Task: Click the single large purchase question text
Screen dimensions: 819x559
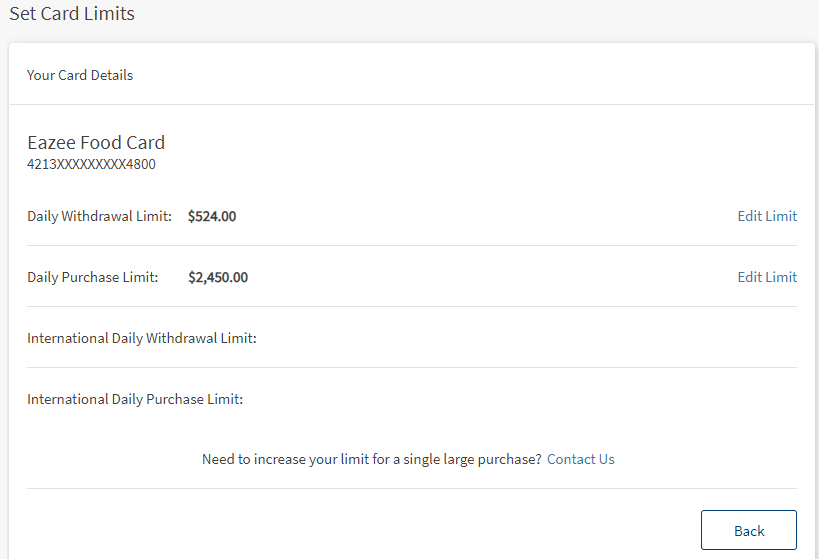Action: (x=371, y=459)
